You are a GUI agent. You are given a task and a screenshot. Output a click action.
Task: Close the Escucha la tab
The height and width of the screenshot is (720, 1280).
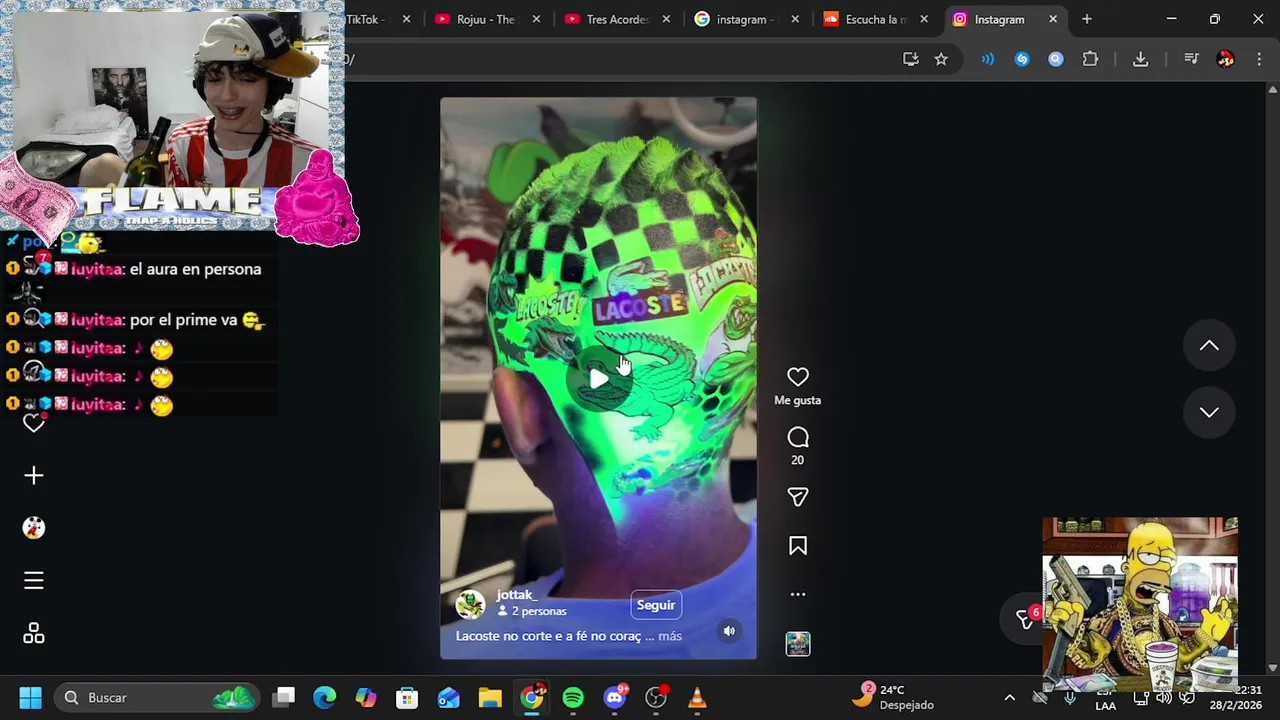[x=924, y=19]
